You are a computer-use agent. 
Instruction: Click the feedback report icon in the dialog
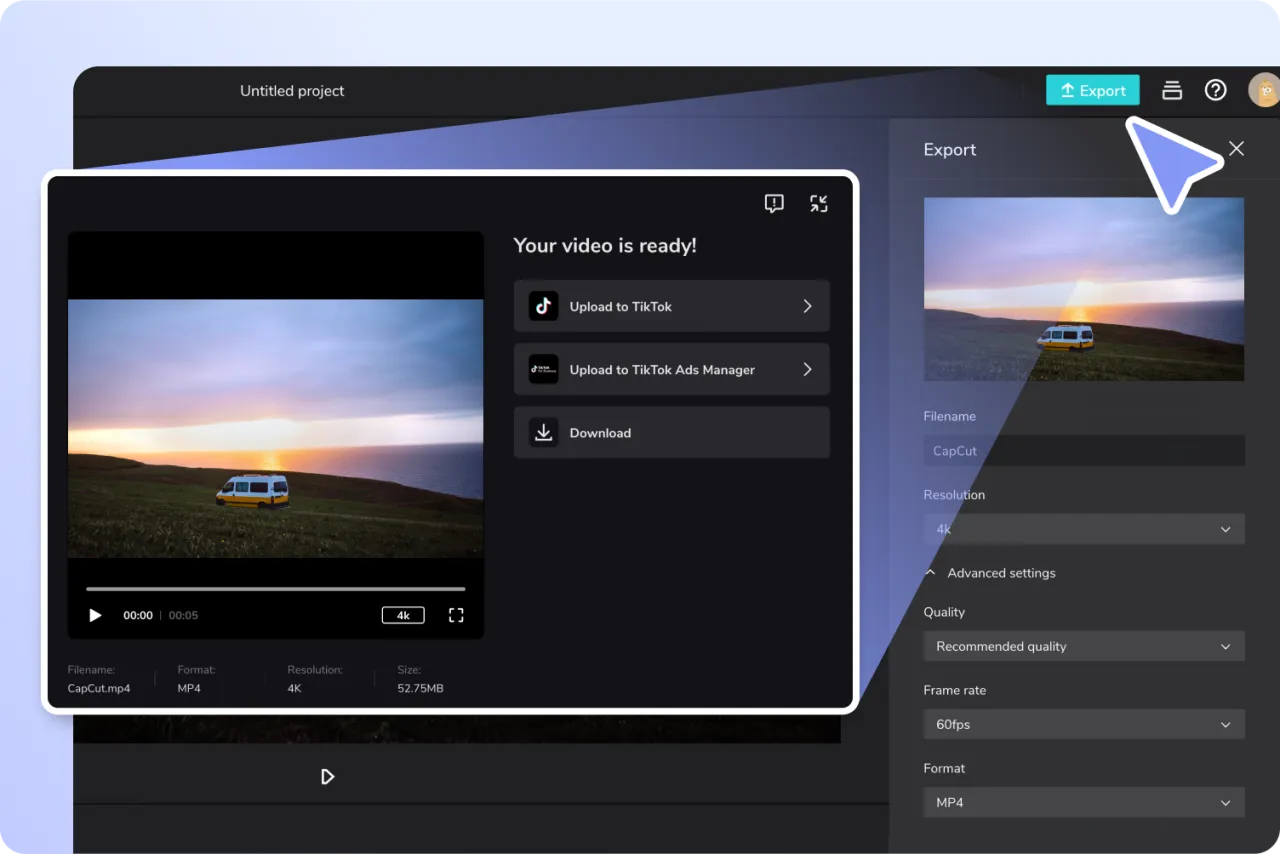[774, 204]
